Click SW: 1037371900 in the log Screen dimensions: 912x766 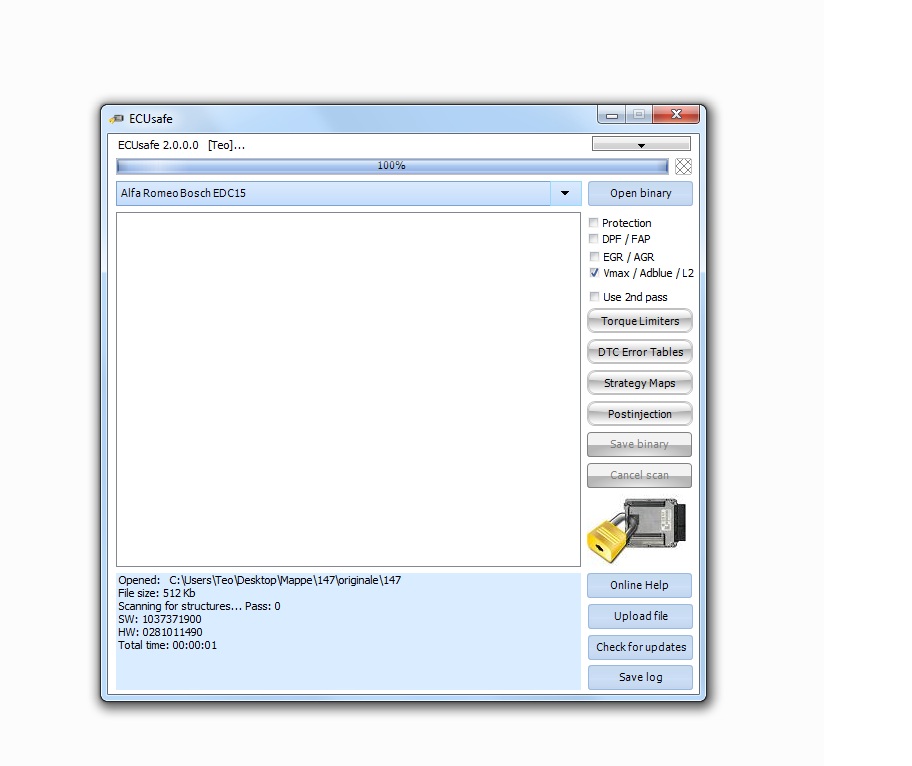[160, 619]
